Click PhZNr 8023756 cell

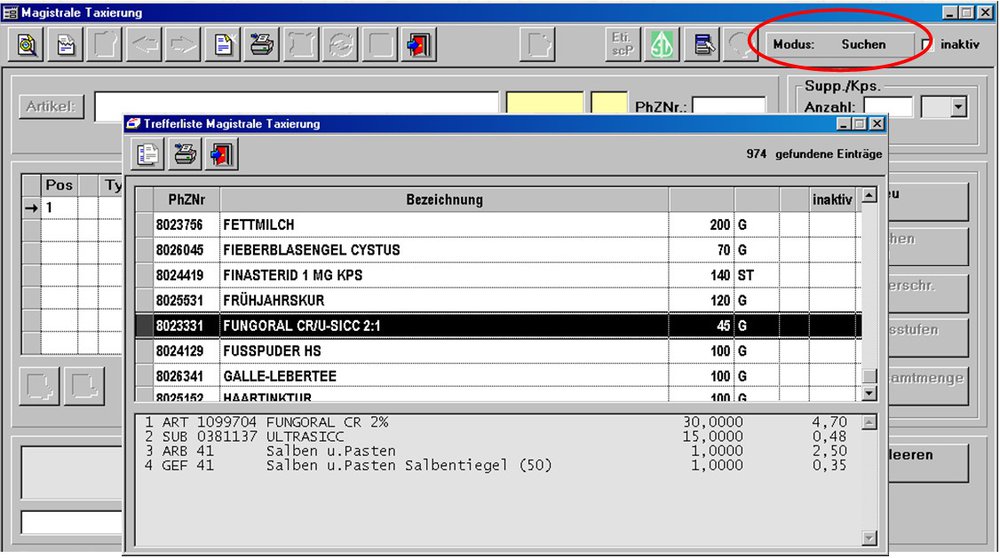click(x=186, y=224)
